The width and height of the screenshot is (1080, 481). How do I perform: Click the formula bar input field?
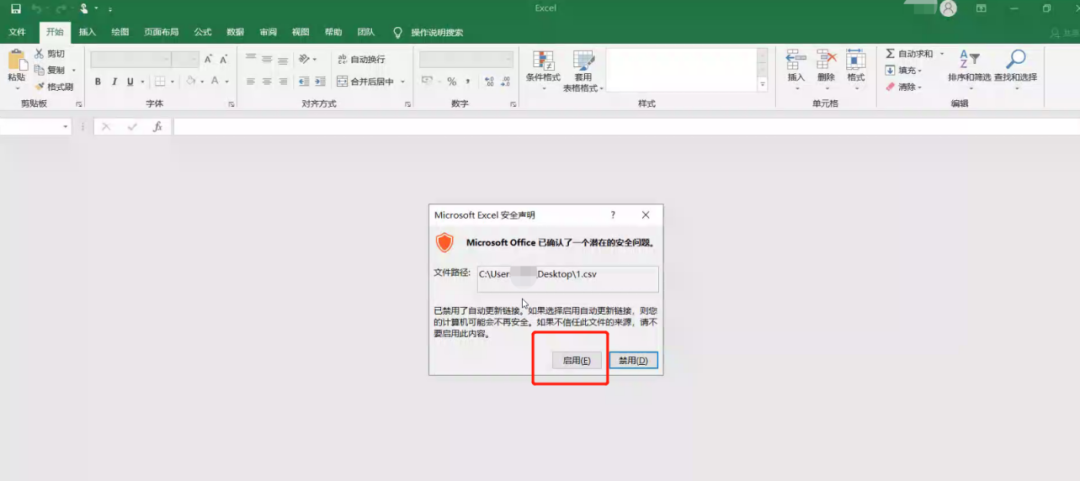625,127
